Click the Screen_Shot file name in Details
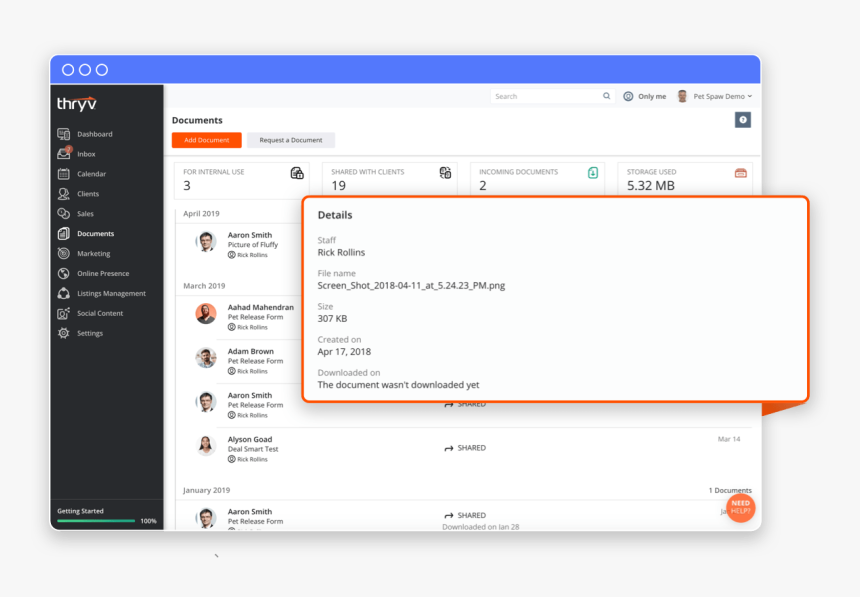860x597 pixels. (411, 285)
